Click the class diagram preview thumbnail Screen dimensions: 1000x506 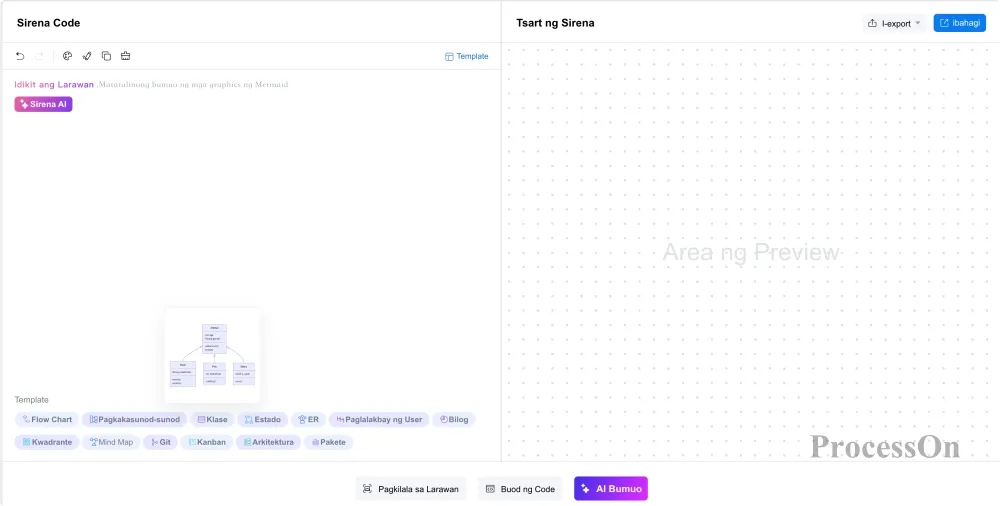(x=212, y=355)
